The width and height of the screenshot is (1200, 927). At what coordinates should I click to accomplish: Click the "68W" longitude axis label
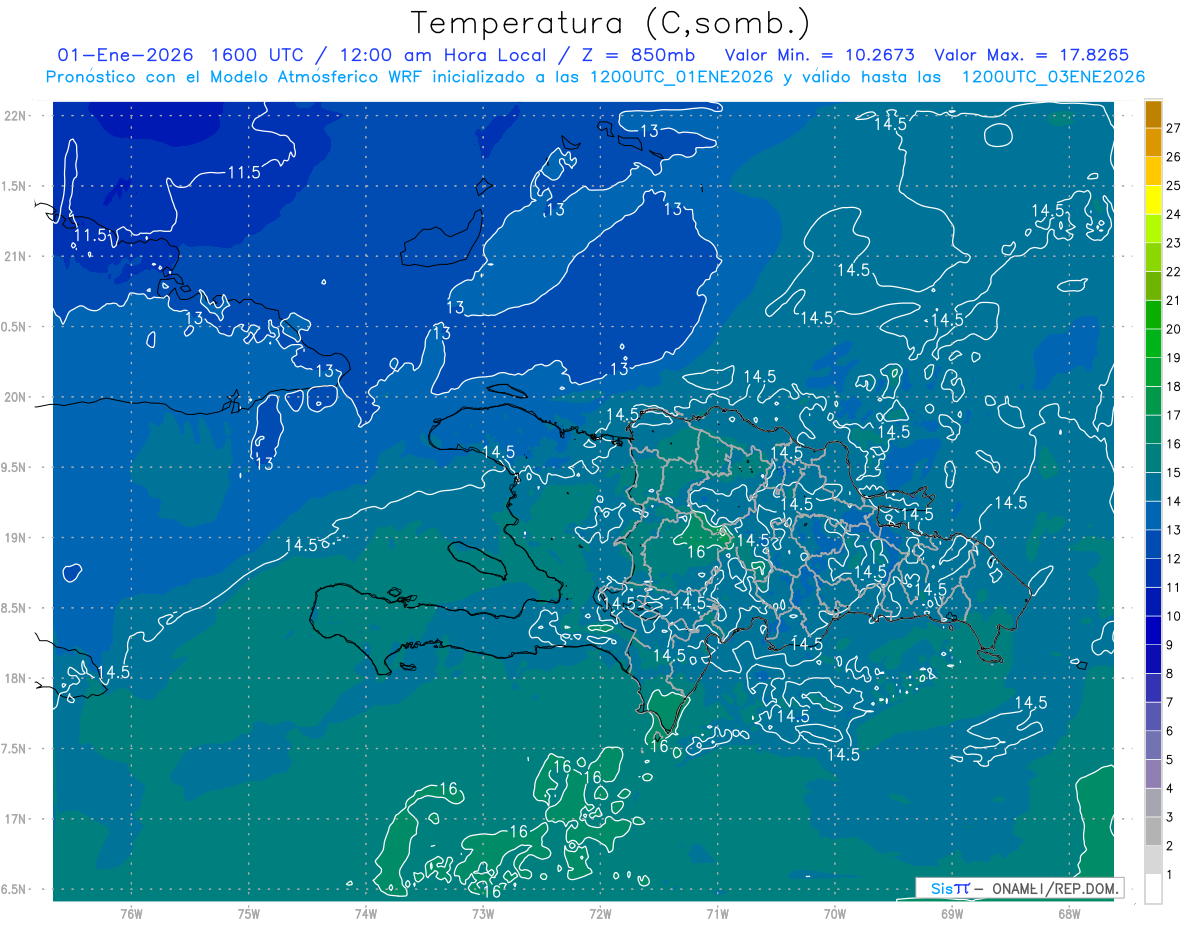coord(1068,913)
